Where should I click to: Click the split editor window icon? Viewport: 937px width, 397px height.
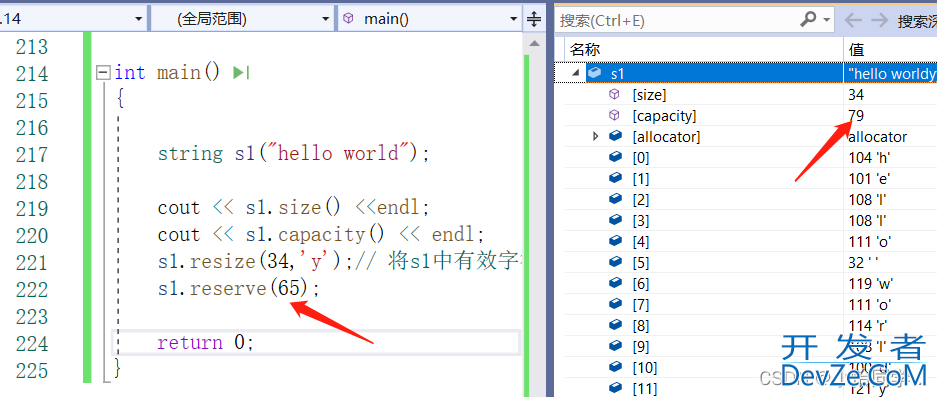click(534, 20)
